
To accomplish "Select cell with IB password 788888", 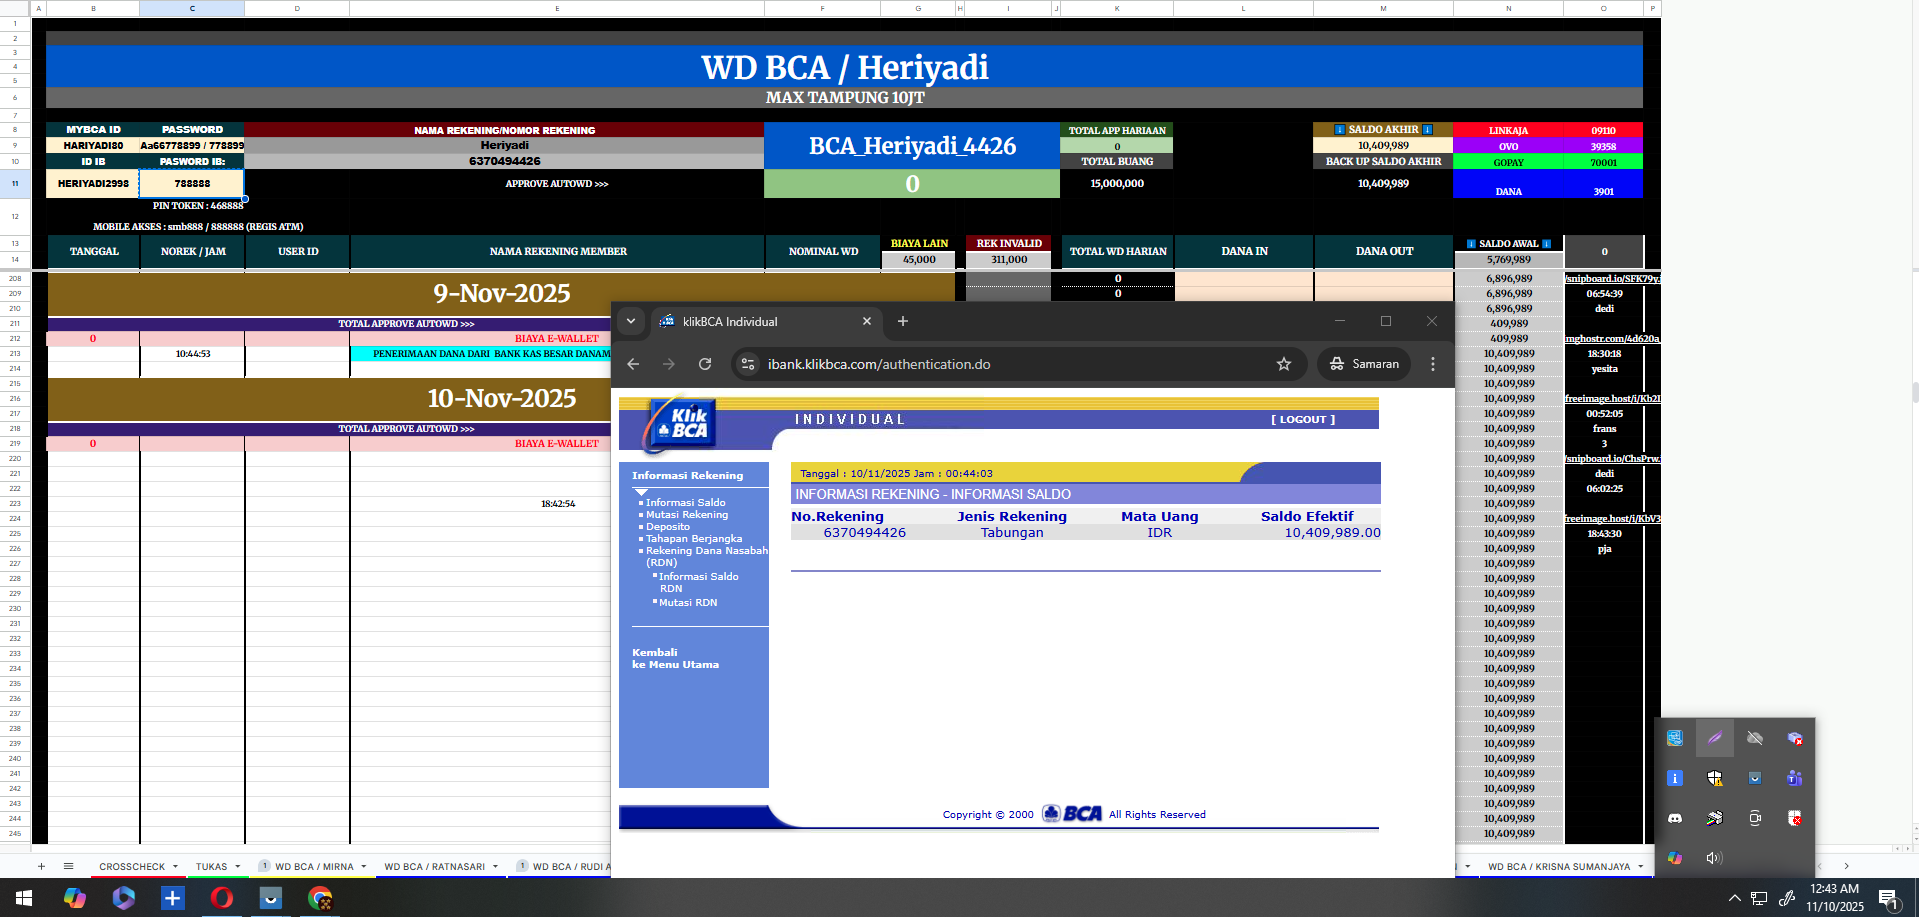I will pos(192,183).
